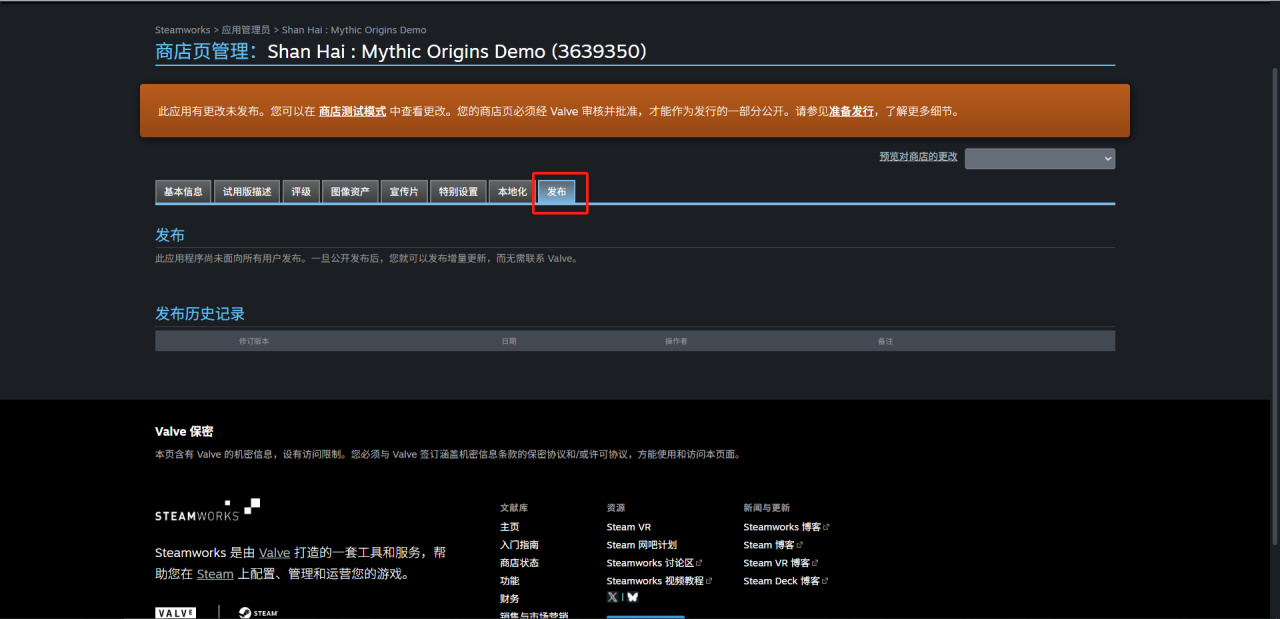This screenshot has width=1280, height=619.
Task: Open the 商店测试模式 link in the banner
Action: point(352,111)
